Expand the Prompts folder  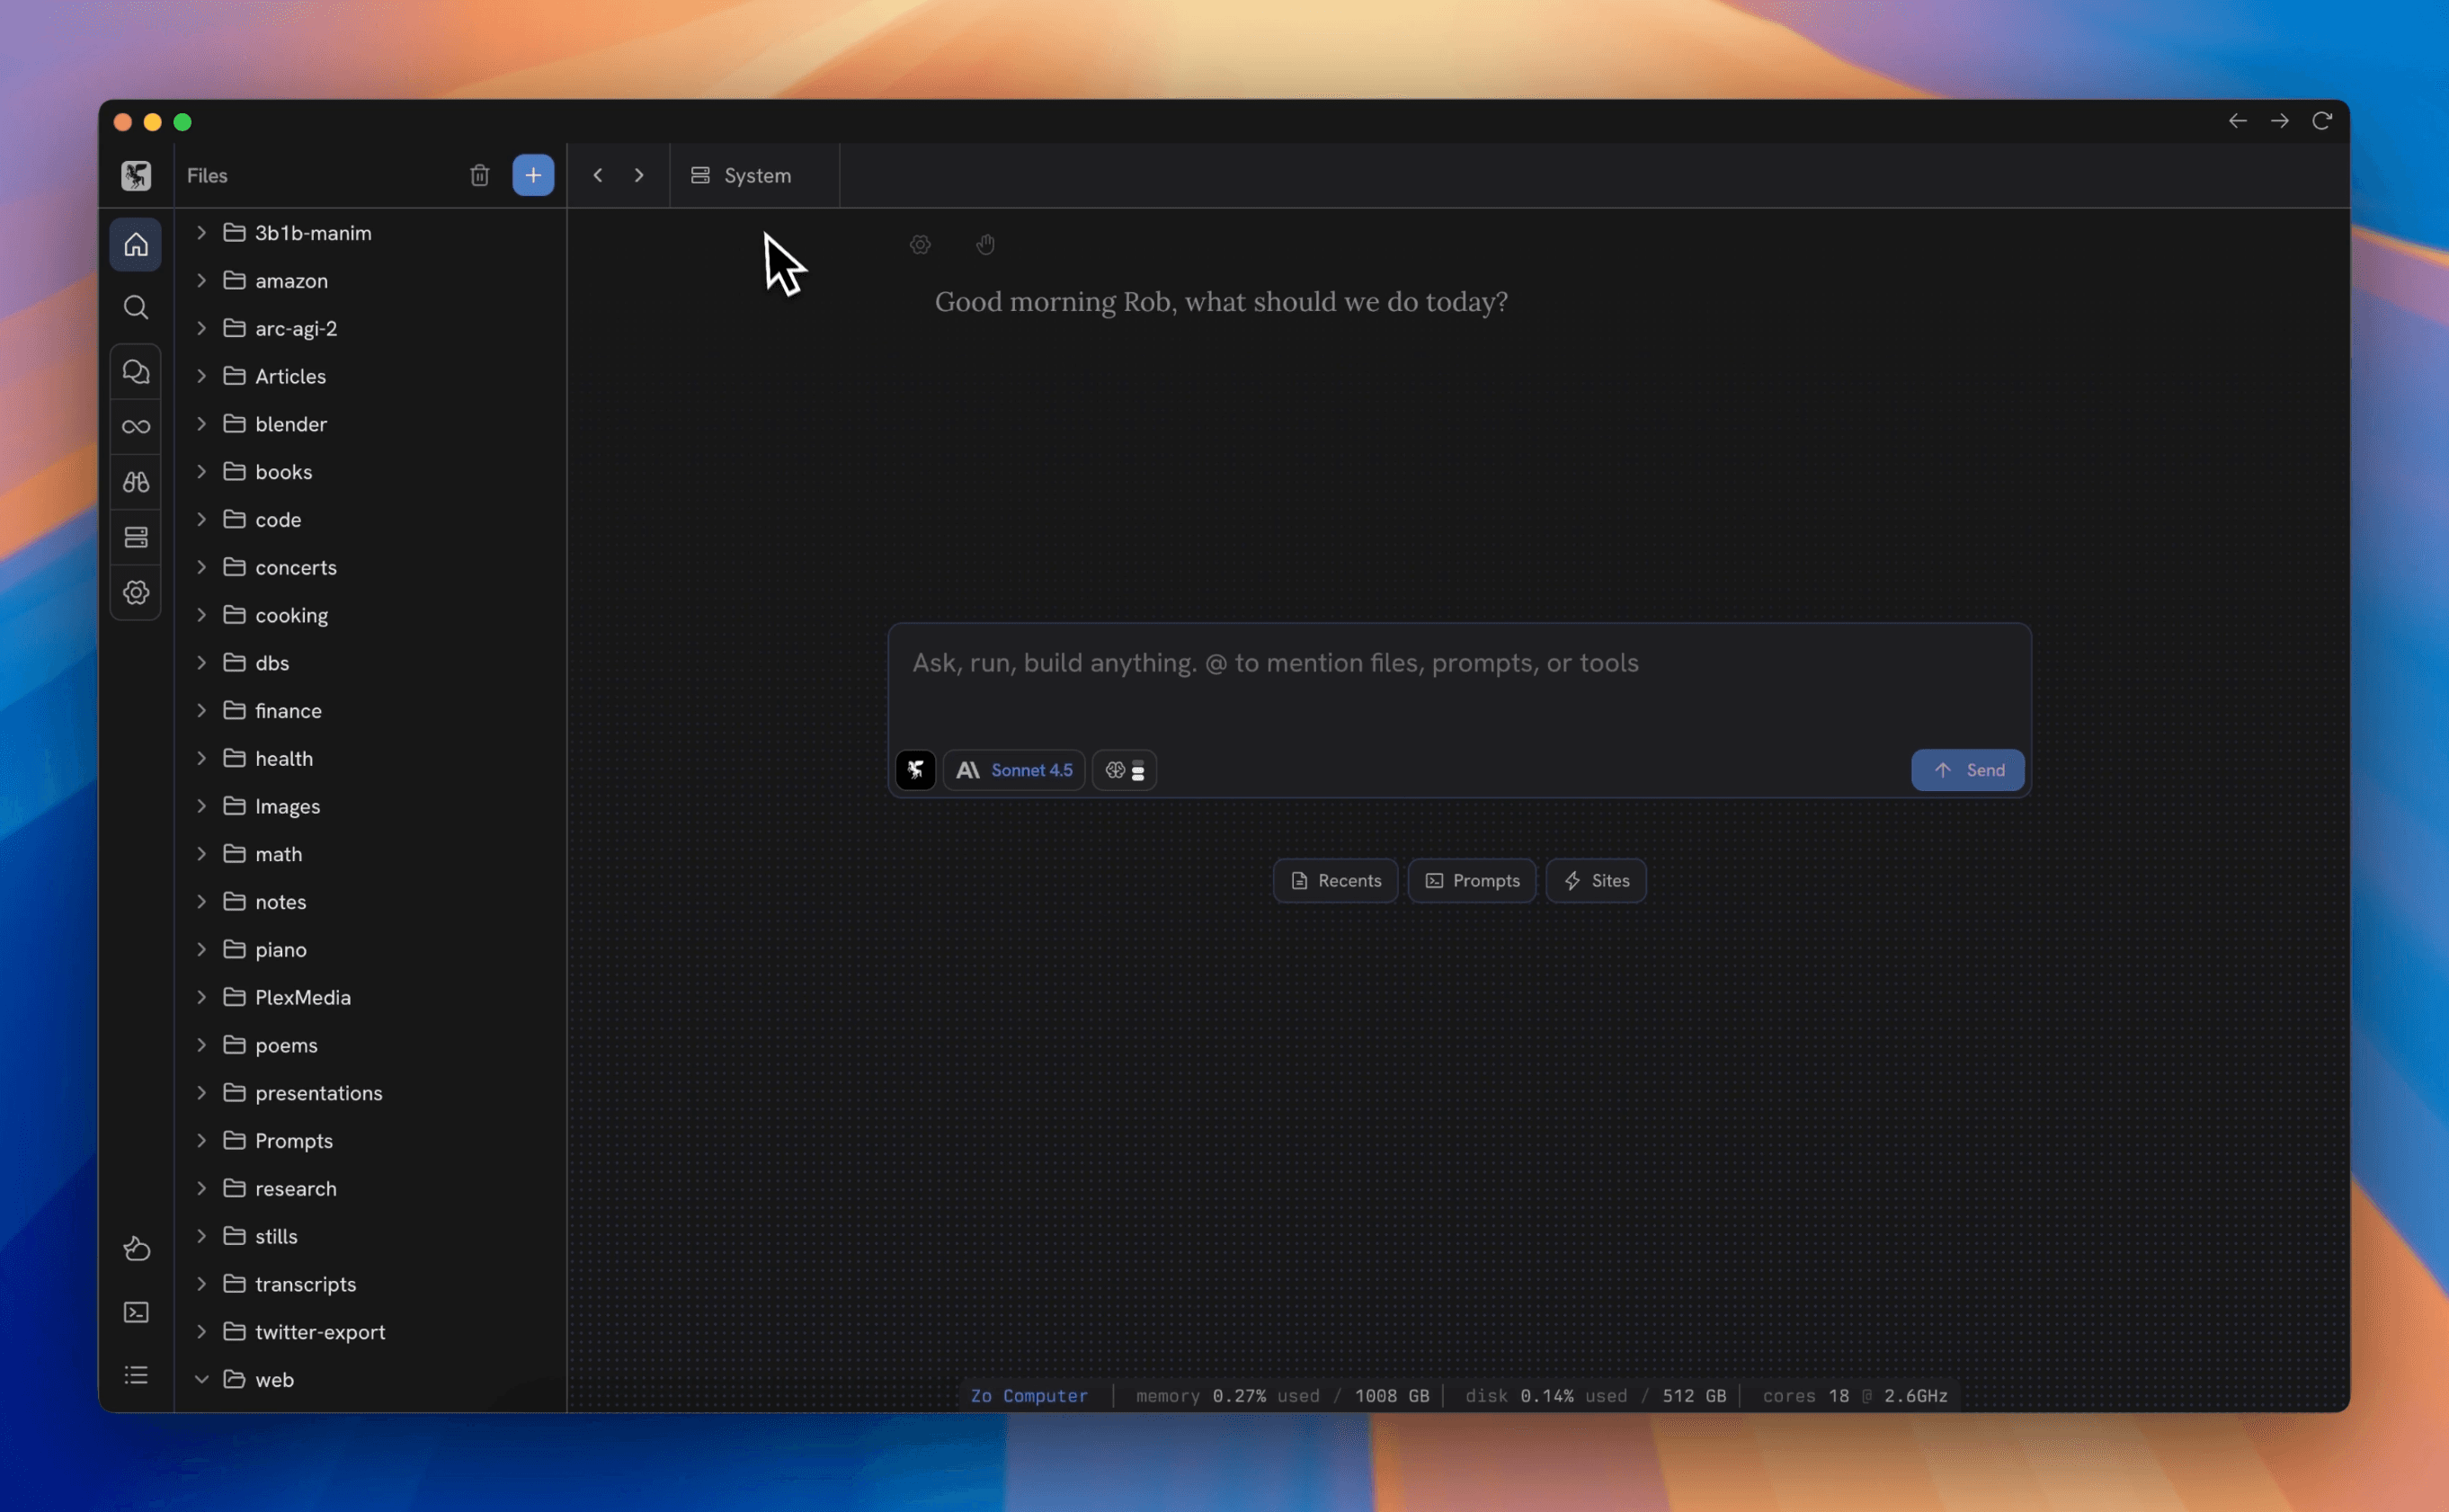click(x=202, y=1140)
